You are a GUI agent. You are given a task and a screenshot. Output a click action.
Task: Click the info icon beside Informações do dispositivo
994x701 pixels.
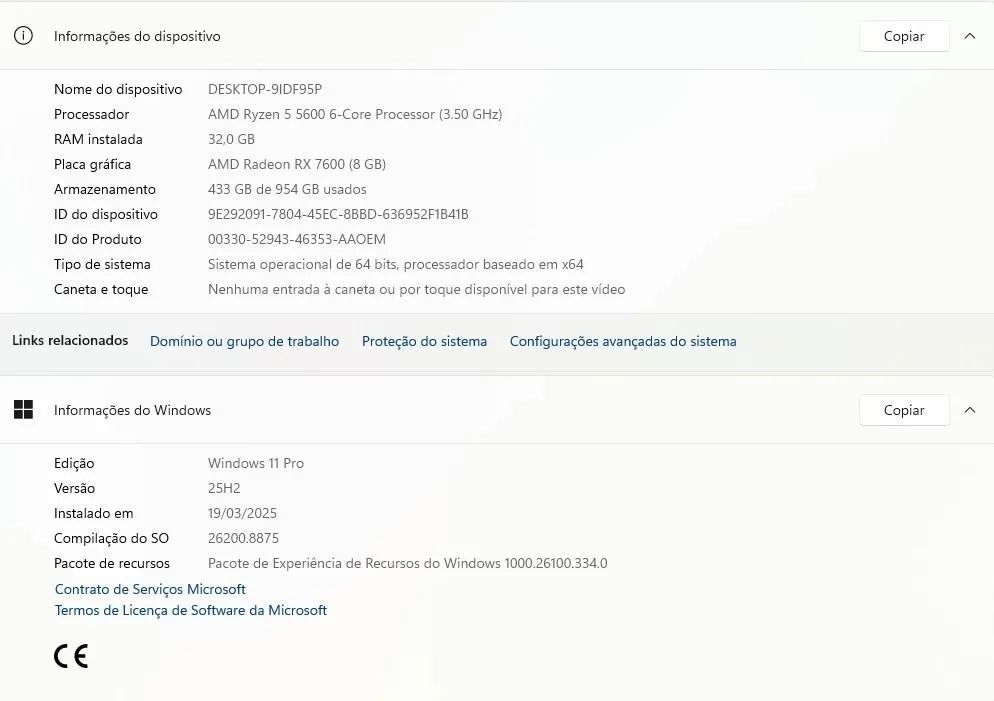pos(23,36)
